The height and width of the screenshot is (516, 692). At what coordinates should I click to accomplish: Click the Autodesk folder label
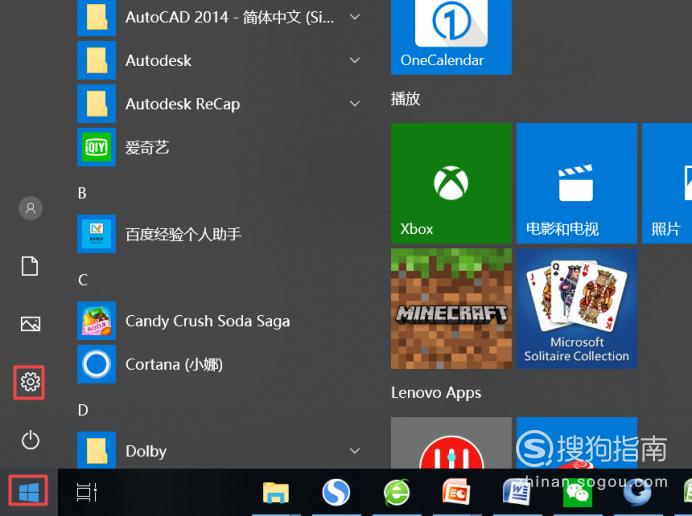coord(158,60)
